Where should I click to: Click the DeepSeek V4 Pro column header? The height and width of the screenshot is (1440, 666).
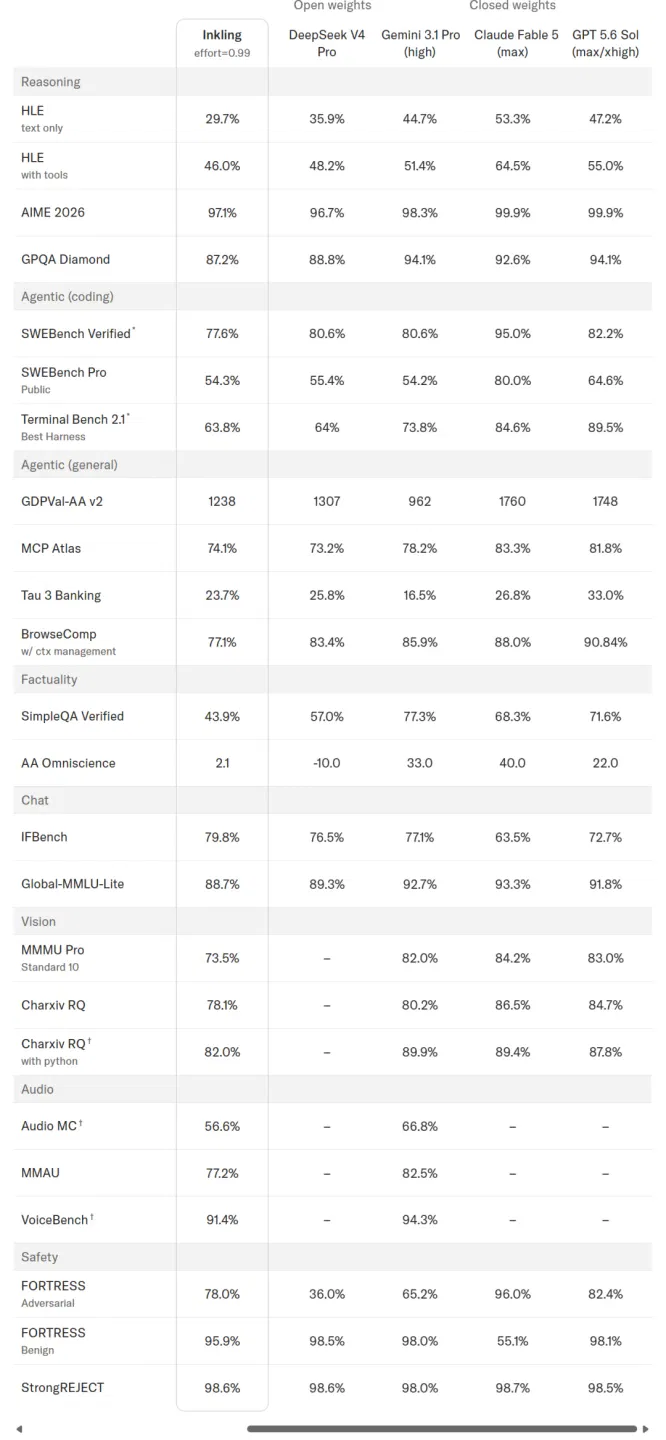coord(327,43)
